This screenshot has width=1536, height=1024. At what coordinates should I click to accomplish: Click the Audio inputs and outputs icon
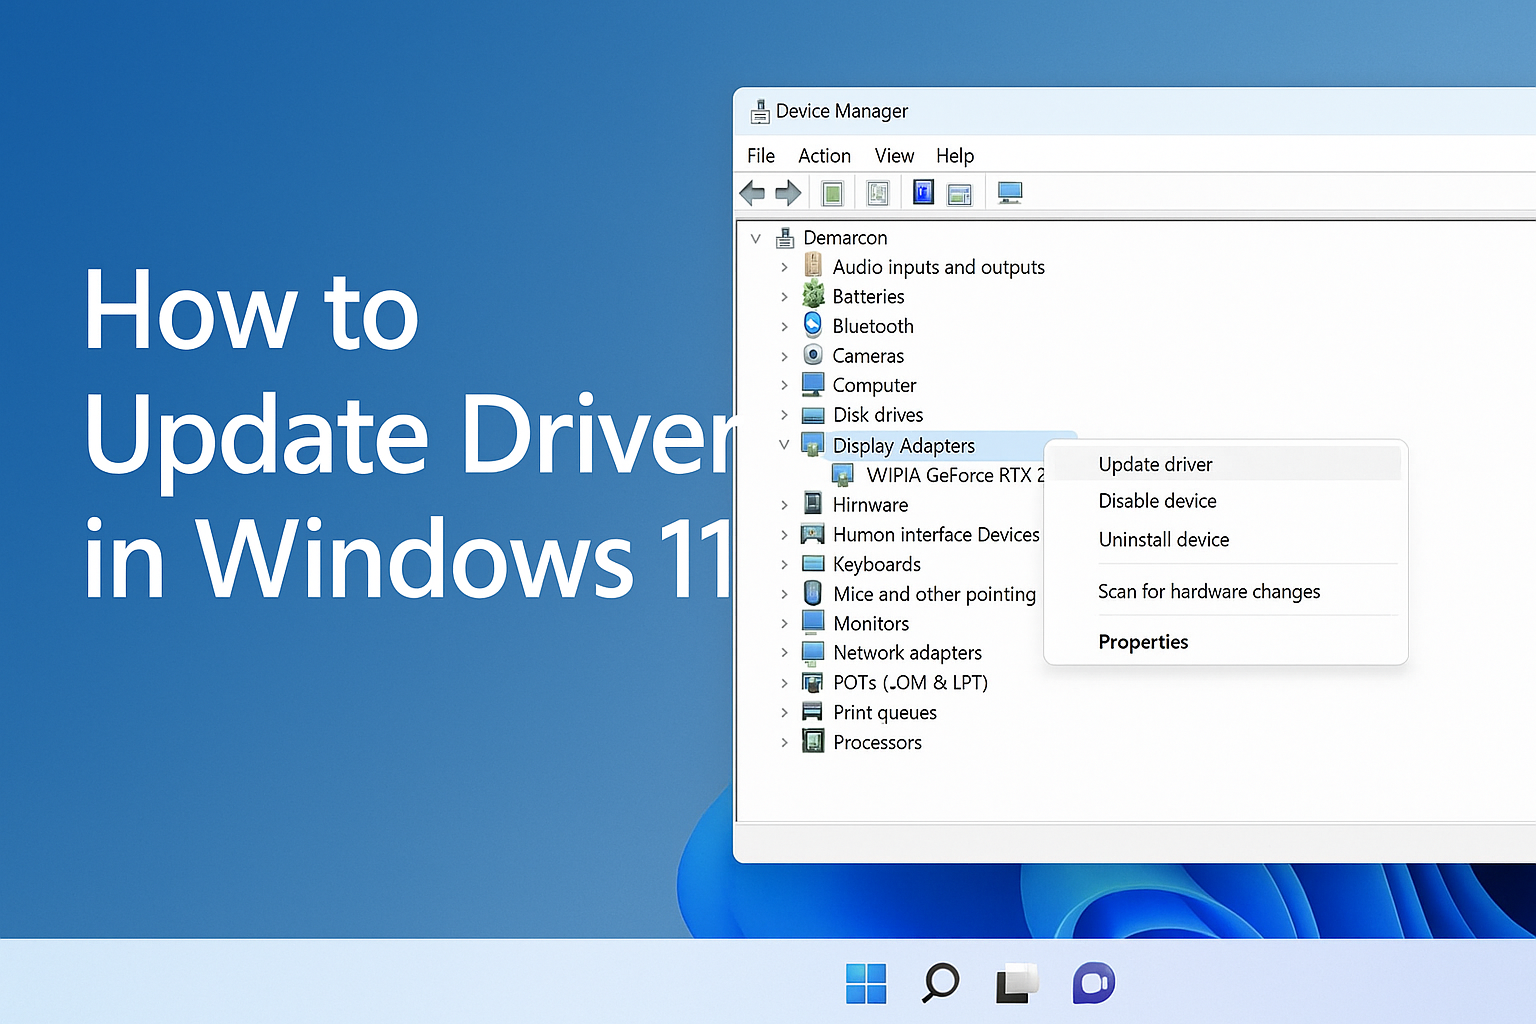pyautogui.click(x=813, y=266)
